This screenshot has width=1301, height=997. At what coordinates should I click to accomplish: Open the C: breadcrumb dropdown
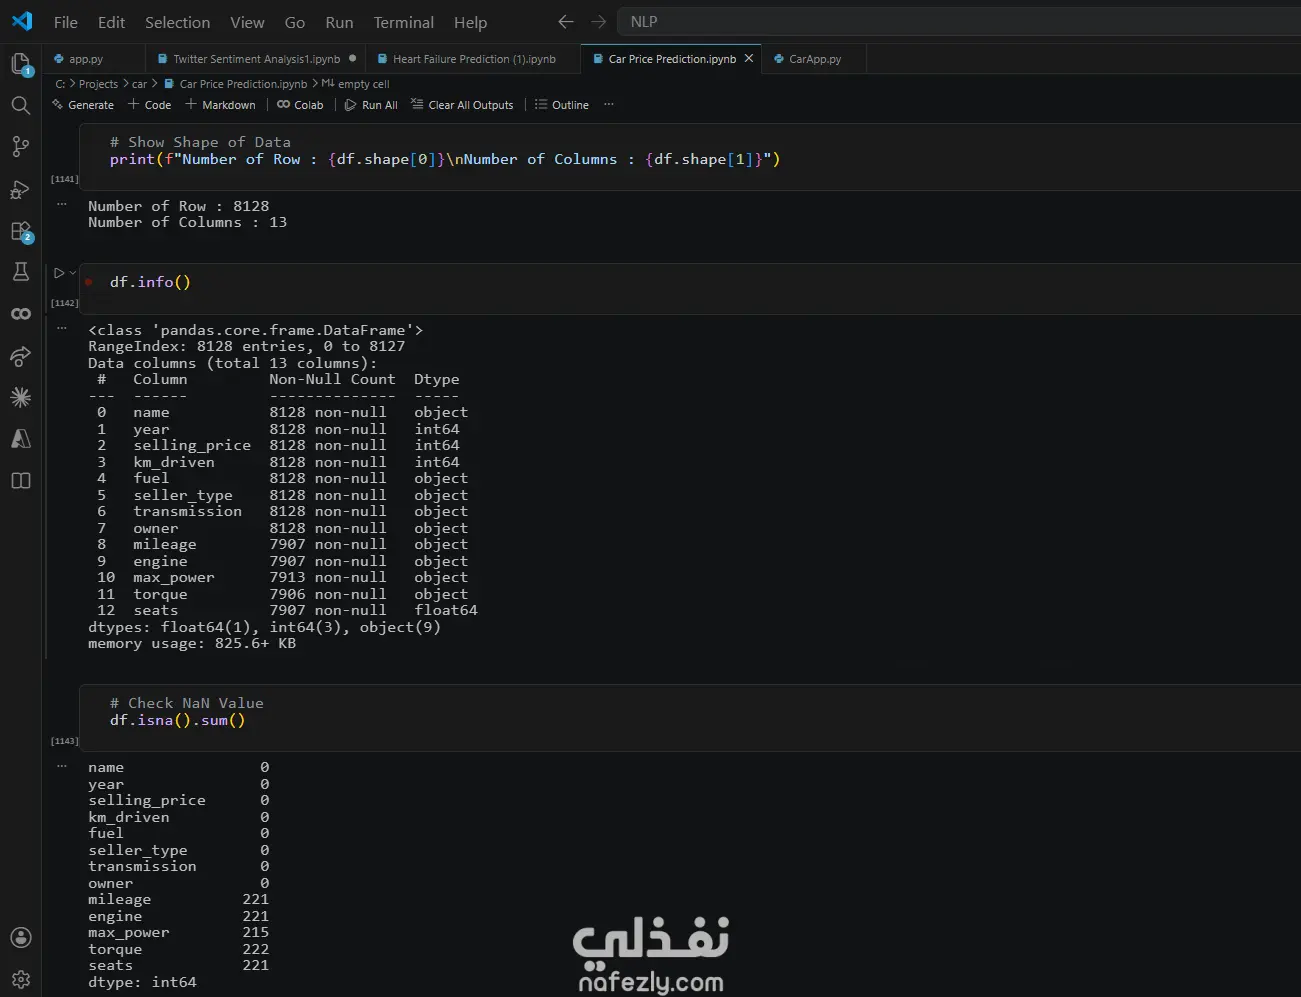click(x=60, y=84)
